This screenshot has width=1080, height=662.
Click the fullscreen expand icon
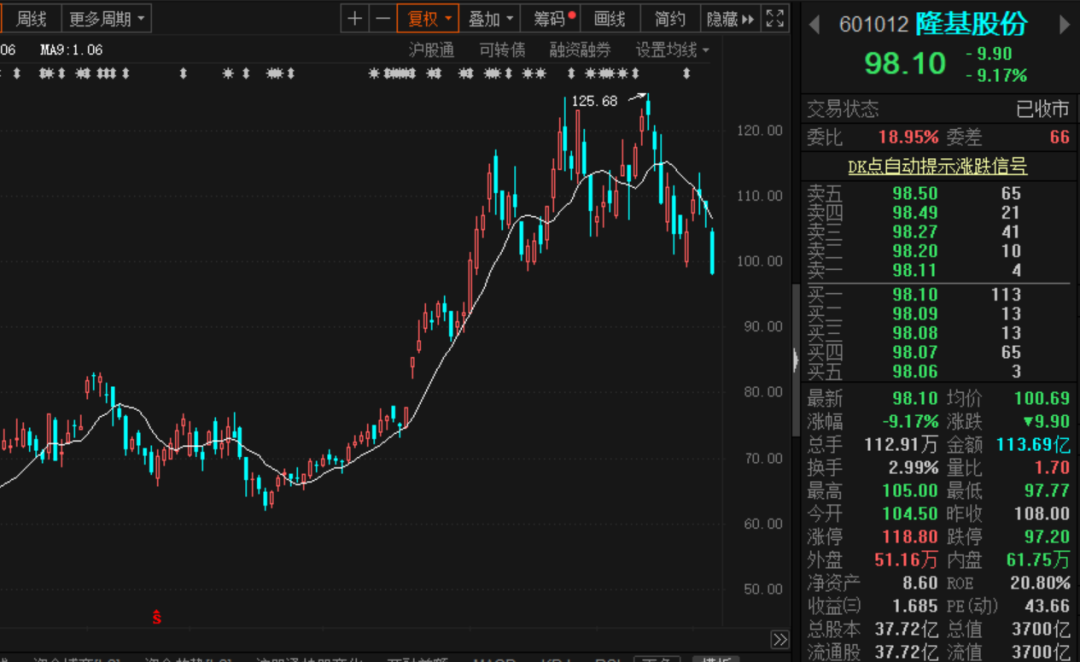pos(775,18)
